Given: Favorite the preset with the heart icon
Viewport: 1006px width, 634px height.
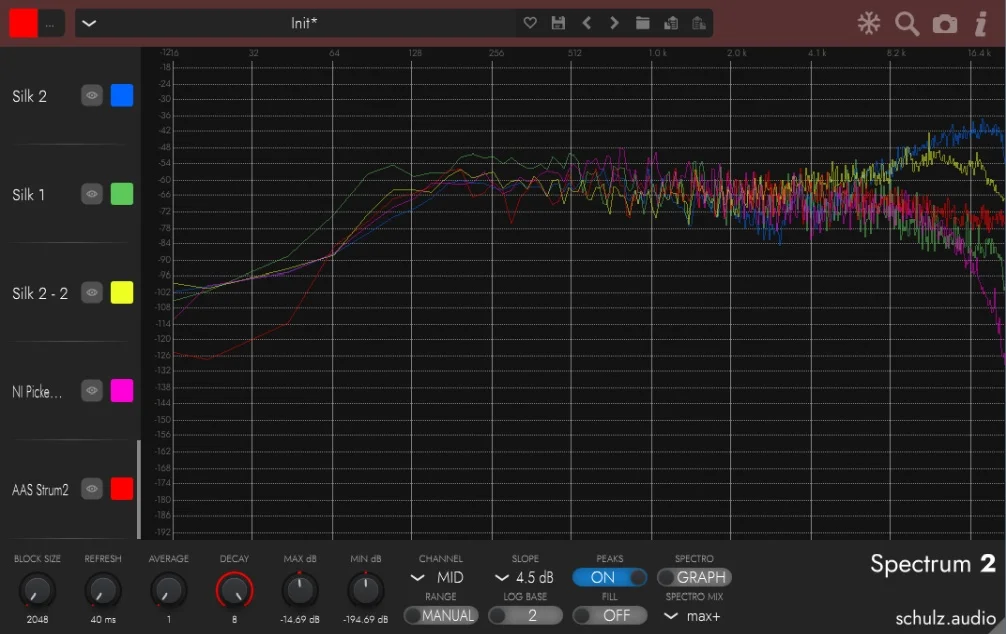Looking at the screenshot, I should pos(530,23).
